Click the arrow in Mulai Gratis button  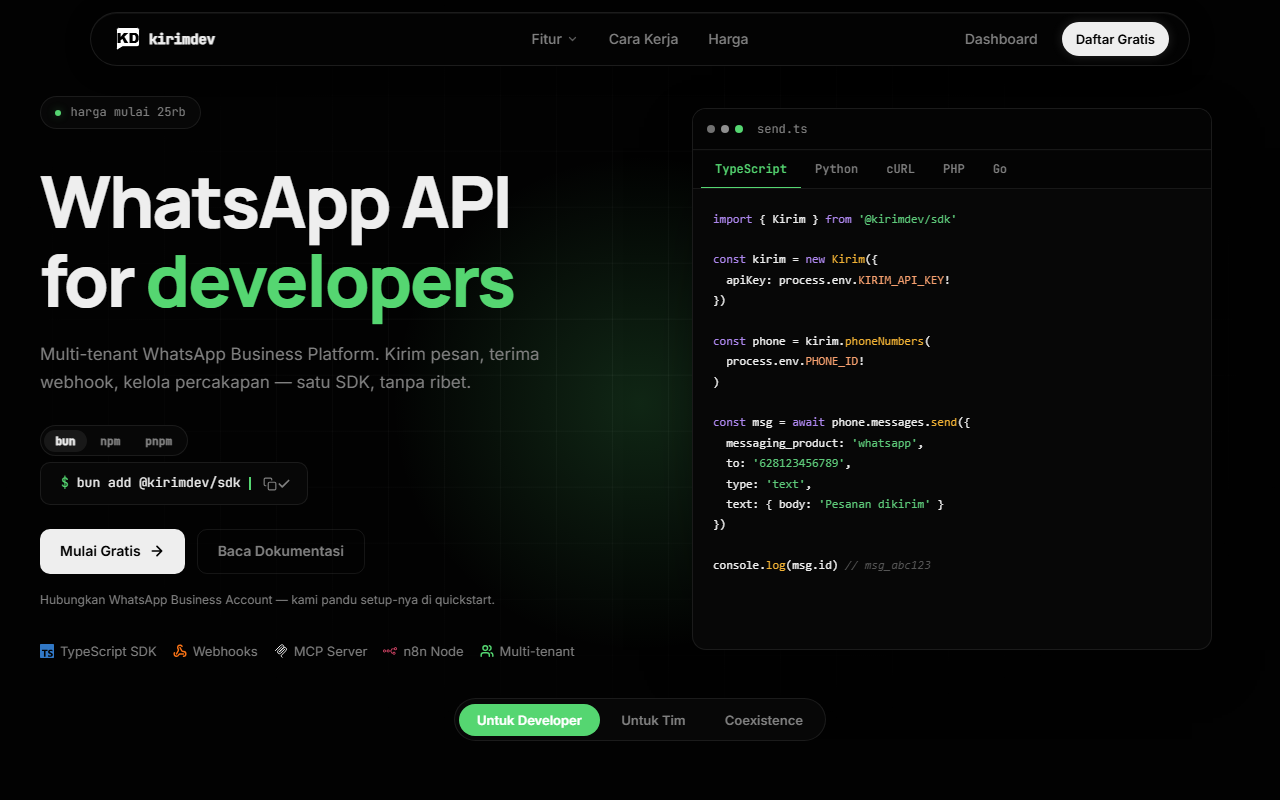point(157,551)
